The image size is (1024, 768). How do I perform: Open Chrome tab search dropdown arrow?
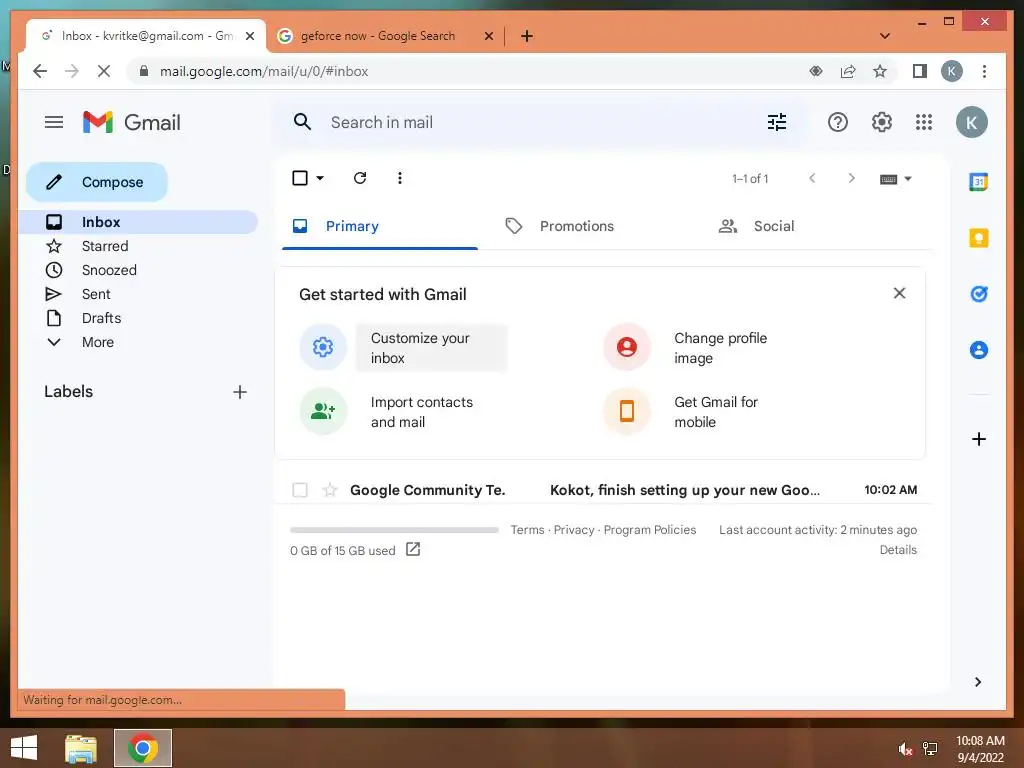pyautogui.click(x=885, y=36)
